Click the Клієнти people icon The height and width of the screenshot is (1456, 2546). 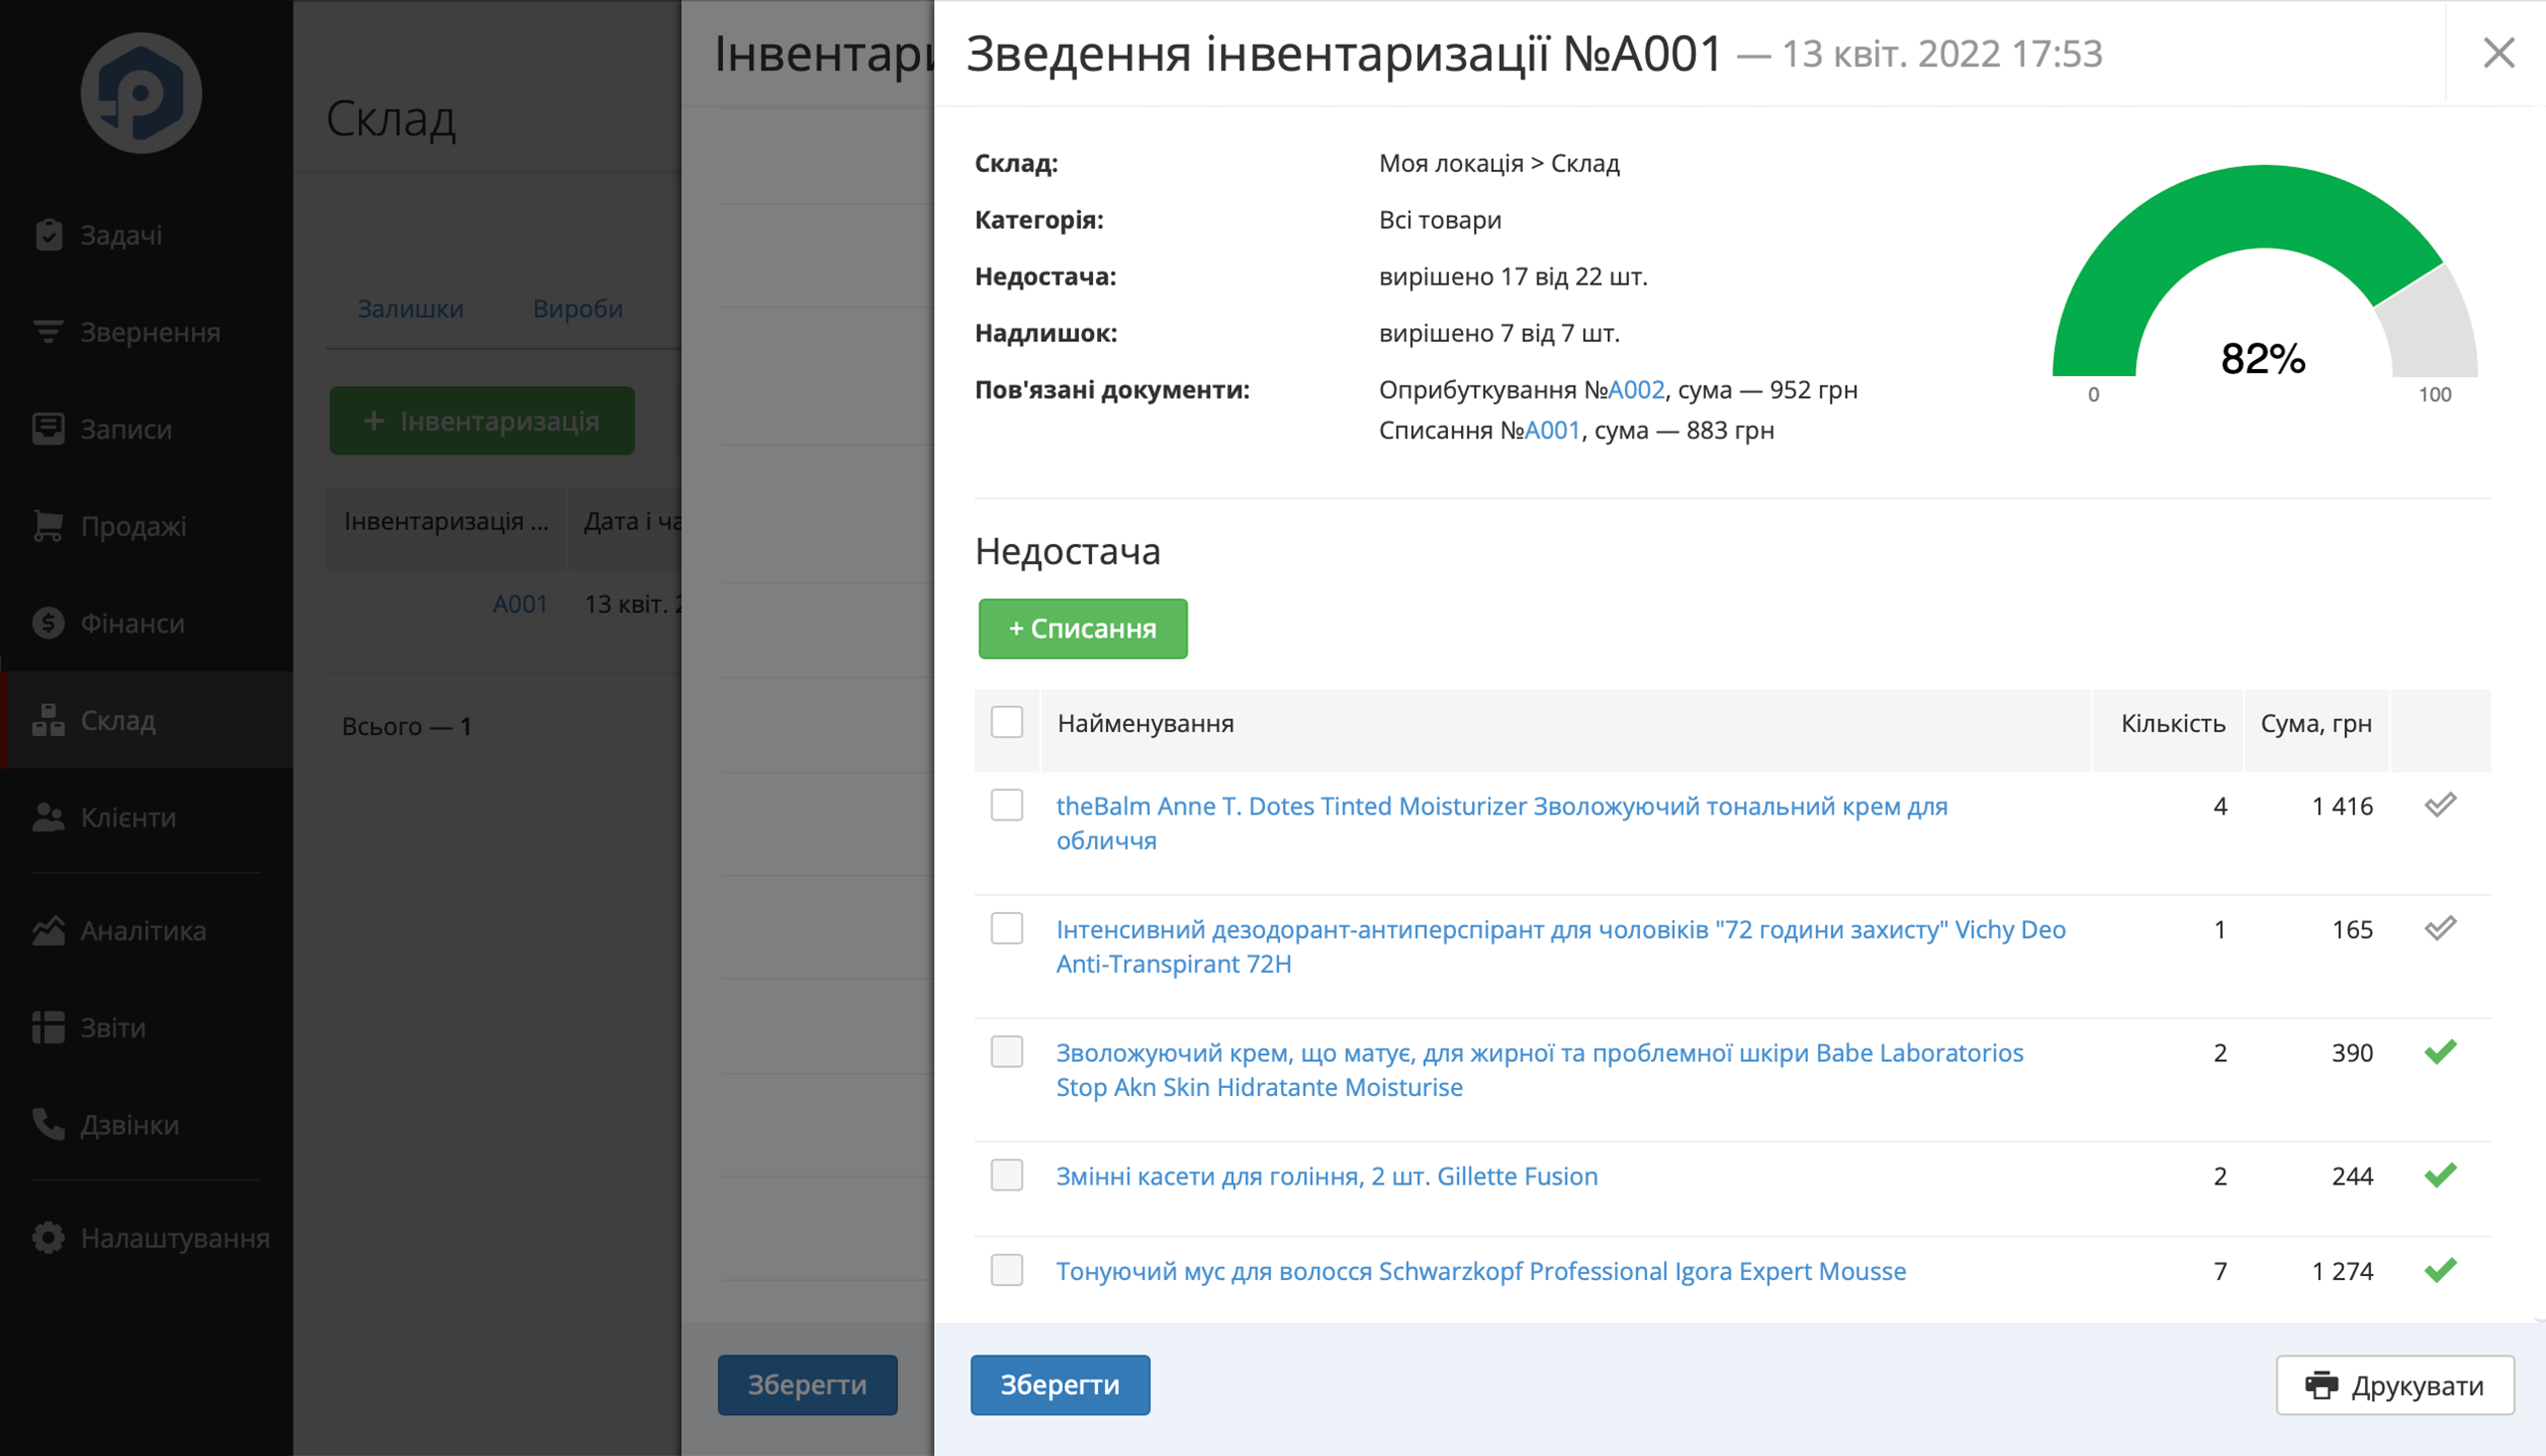point(48,817)
